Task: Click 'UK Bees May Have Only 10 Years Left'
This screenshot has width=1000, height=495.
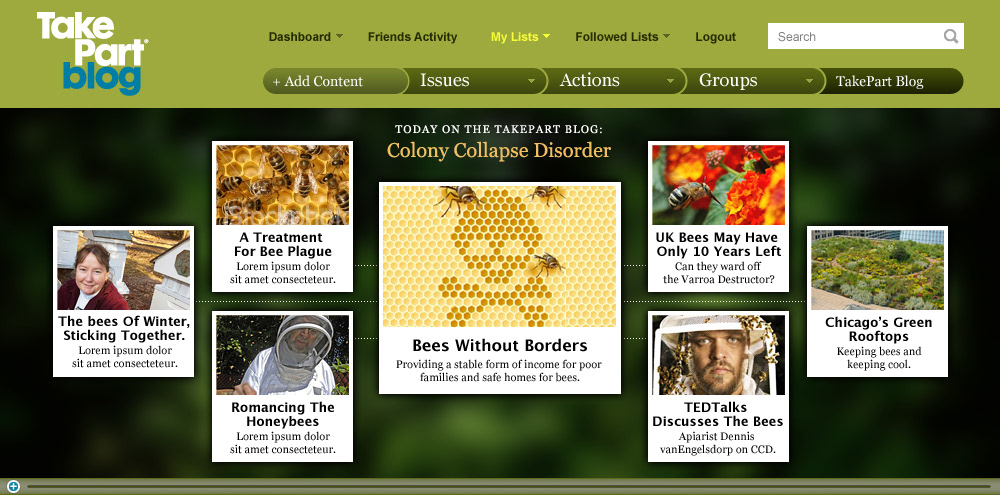Action: pyautogui.click(x=718, y=244)
